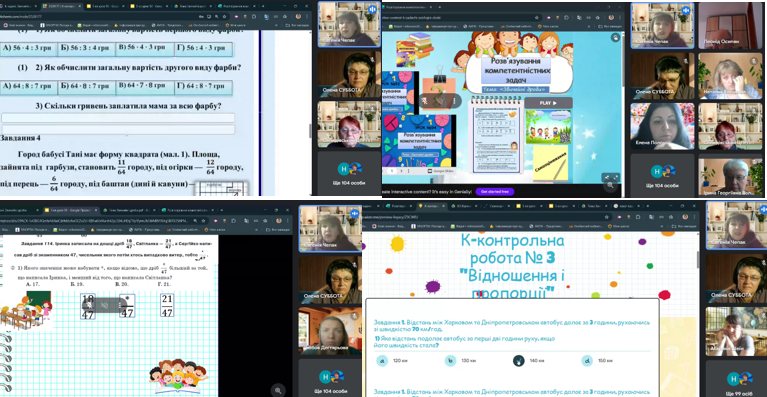Click speaking indicator on Чепак tile beside worksheet
Image resolution: width=767 pixels, height=397 pixels.
[x=373, y=9]
